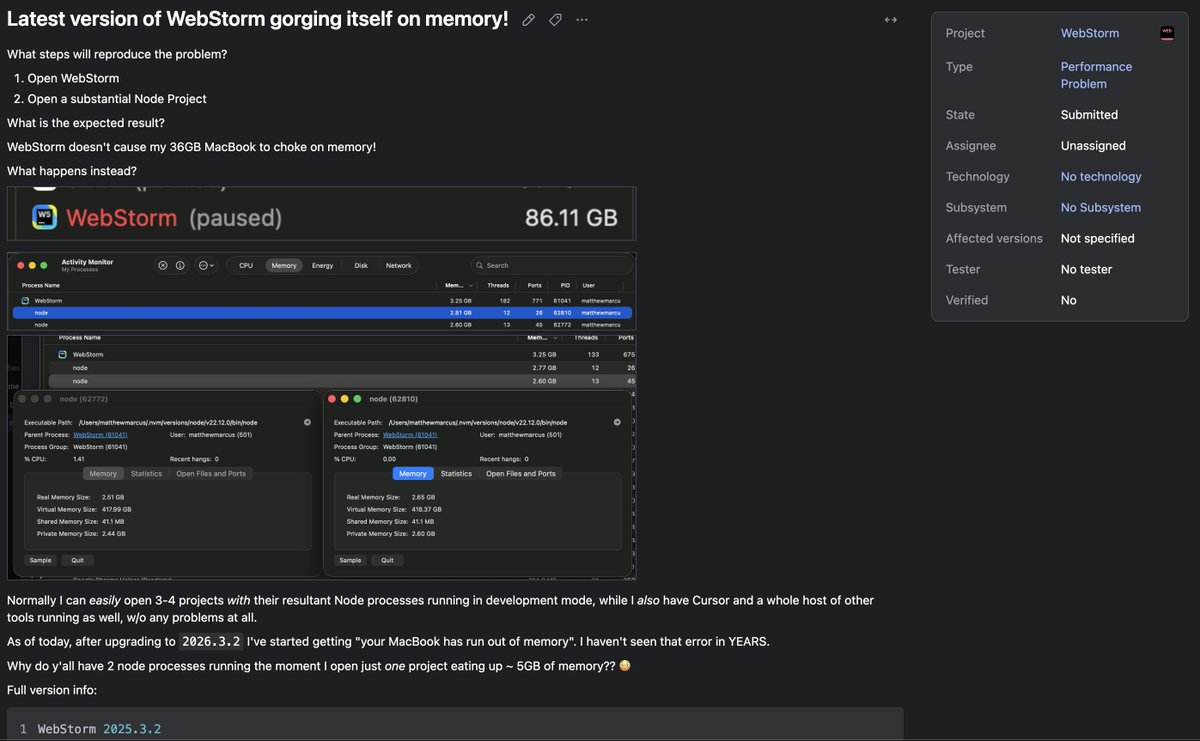
Task: Click the Search field in Activity Monitor screenshot
Action: pos(552,265)
